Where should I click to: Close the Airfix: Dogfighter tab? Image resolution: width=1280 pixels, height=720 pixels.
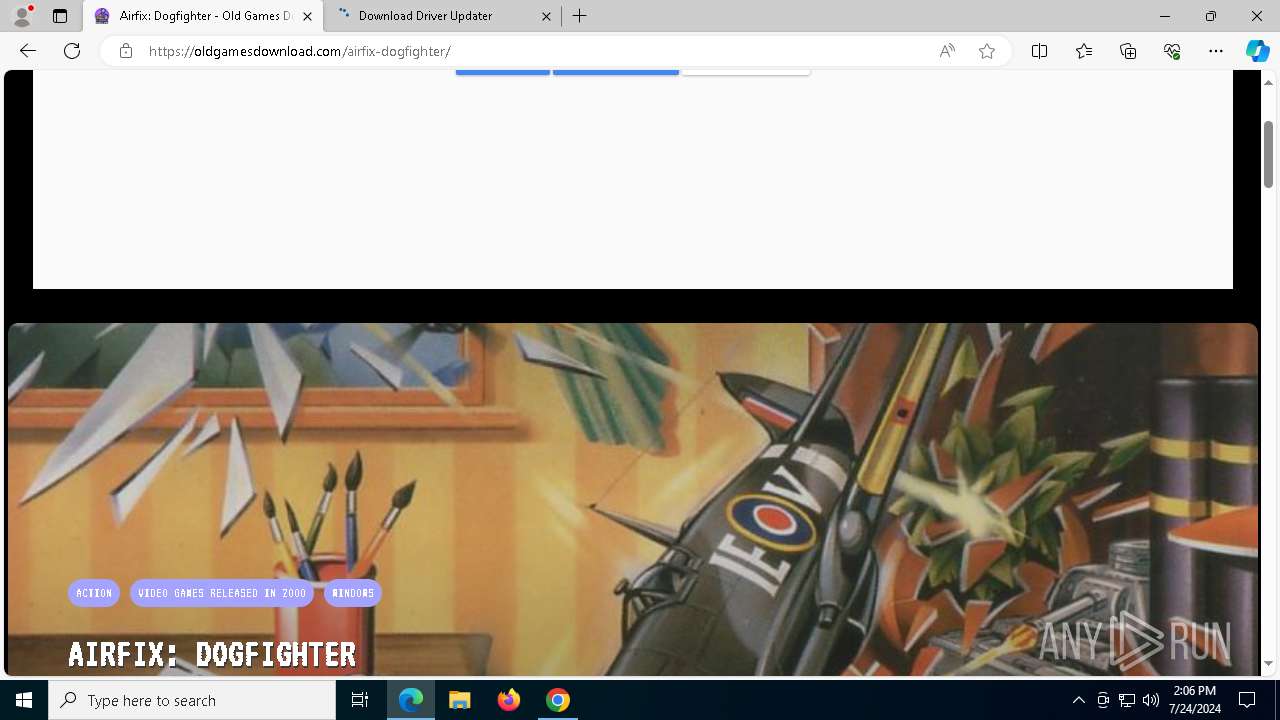click(307, 16)
